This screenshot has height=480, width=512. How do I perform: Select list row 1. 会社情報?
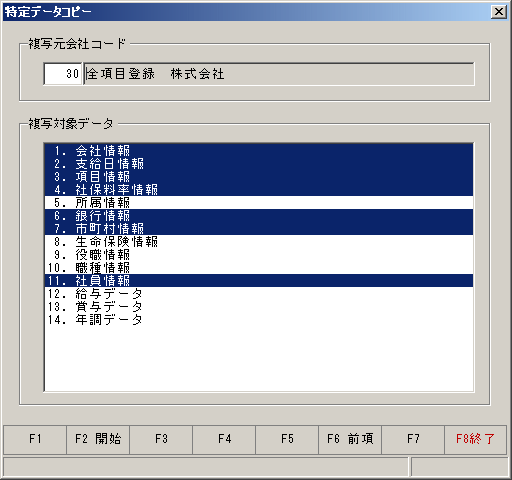259,150
